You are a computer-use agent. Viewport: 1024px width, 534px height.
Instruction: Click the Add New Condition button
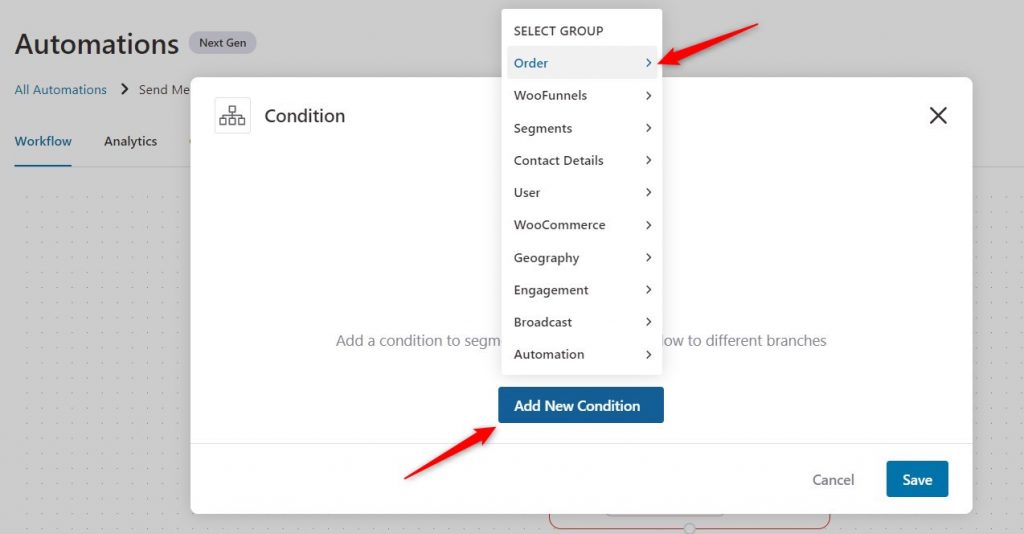click(581, 405)
